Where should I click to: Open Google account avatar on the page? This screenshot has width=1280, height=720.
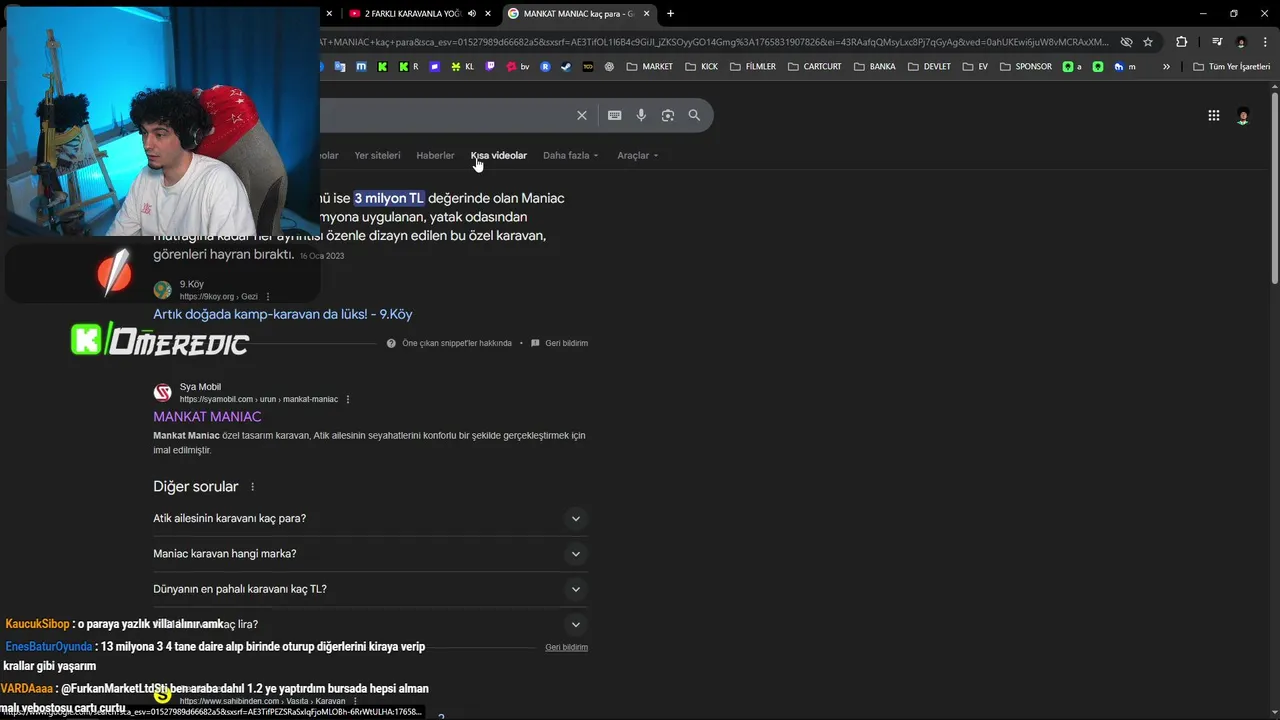click(1243, 116)
